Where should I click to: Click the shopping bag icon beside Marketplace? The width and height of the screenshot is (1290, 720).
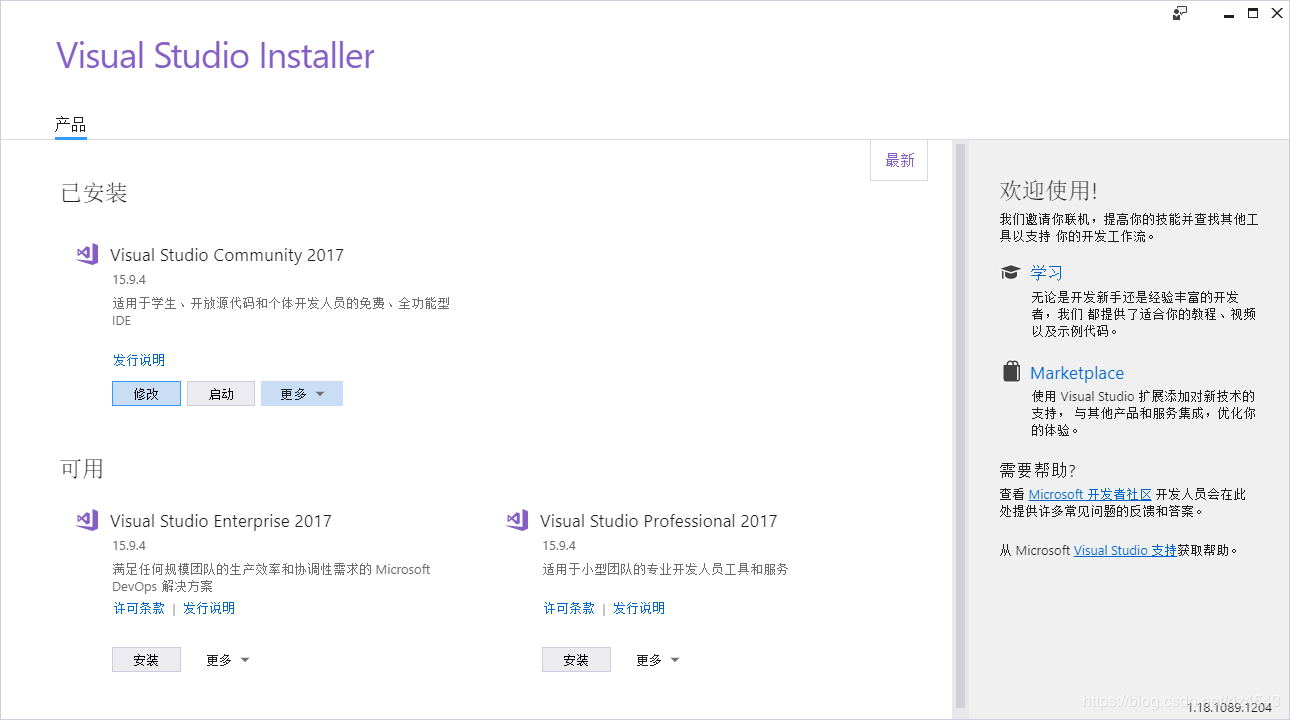1011,370
